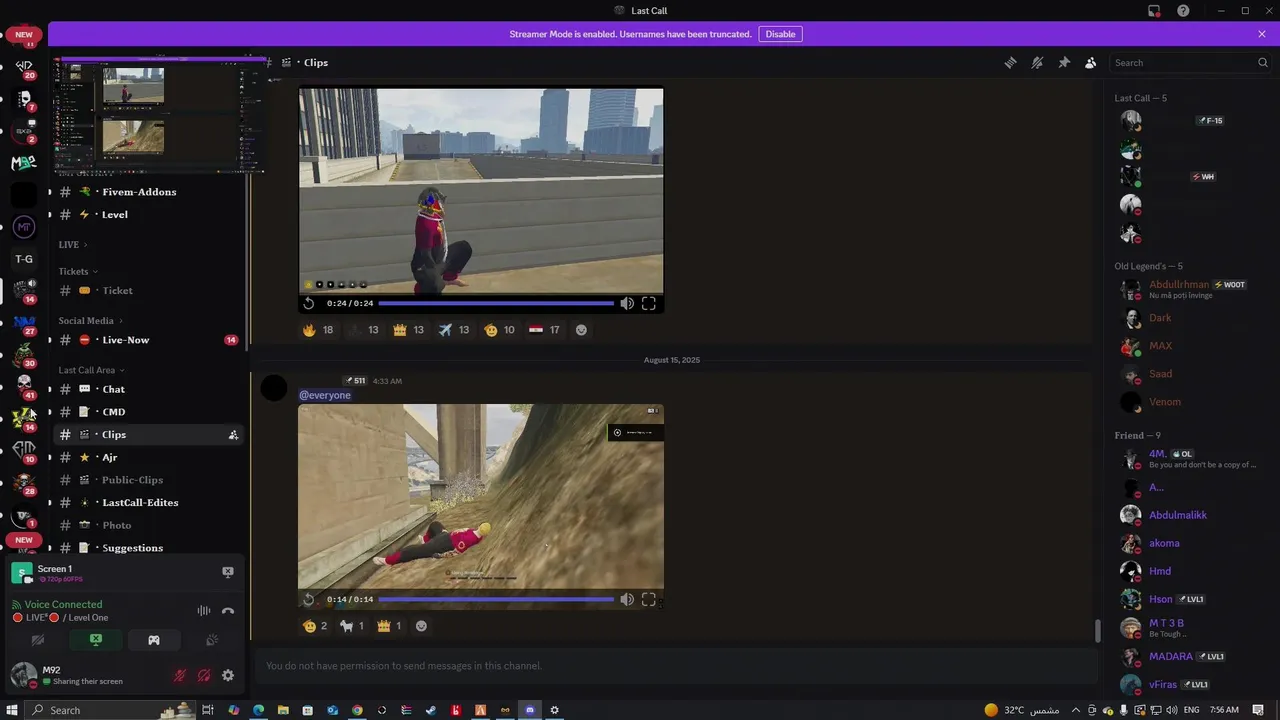Toggle saluting reaction with count 2
1280x720 pixels.
click(x=315, y=626)
